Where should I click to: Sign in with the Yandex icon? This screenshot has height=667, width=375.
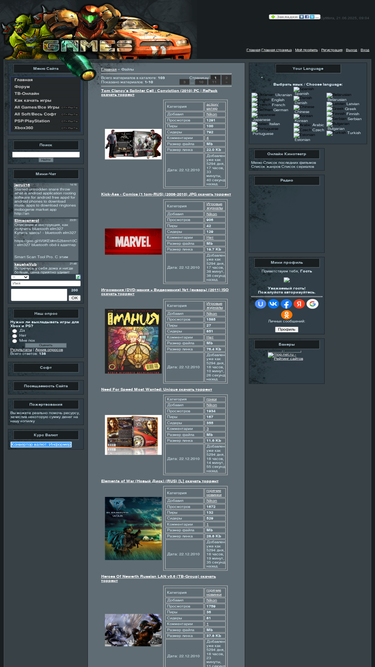pyautogui.click(x=299, y=304)
